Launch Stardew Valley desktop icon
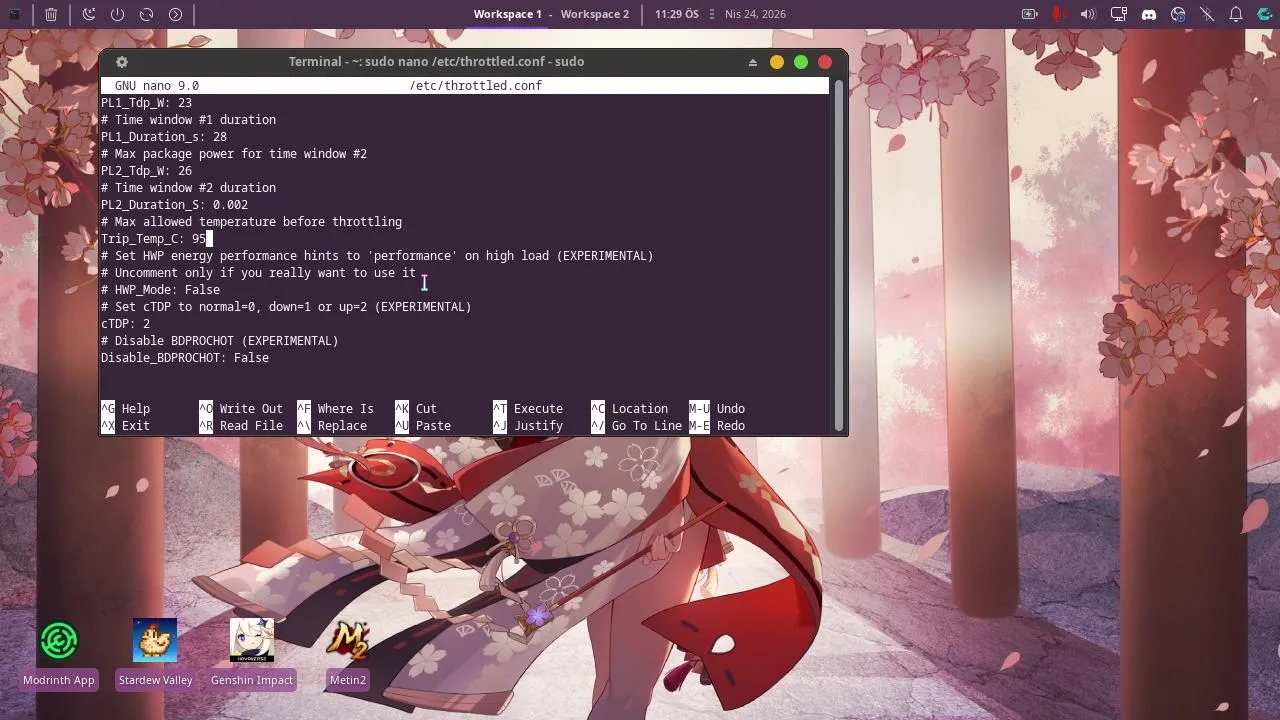The image size is (1280, 720). pyautogui.click(x=155, y=655)
